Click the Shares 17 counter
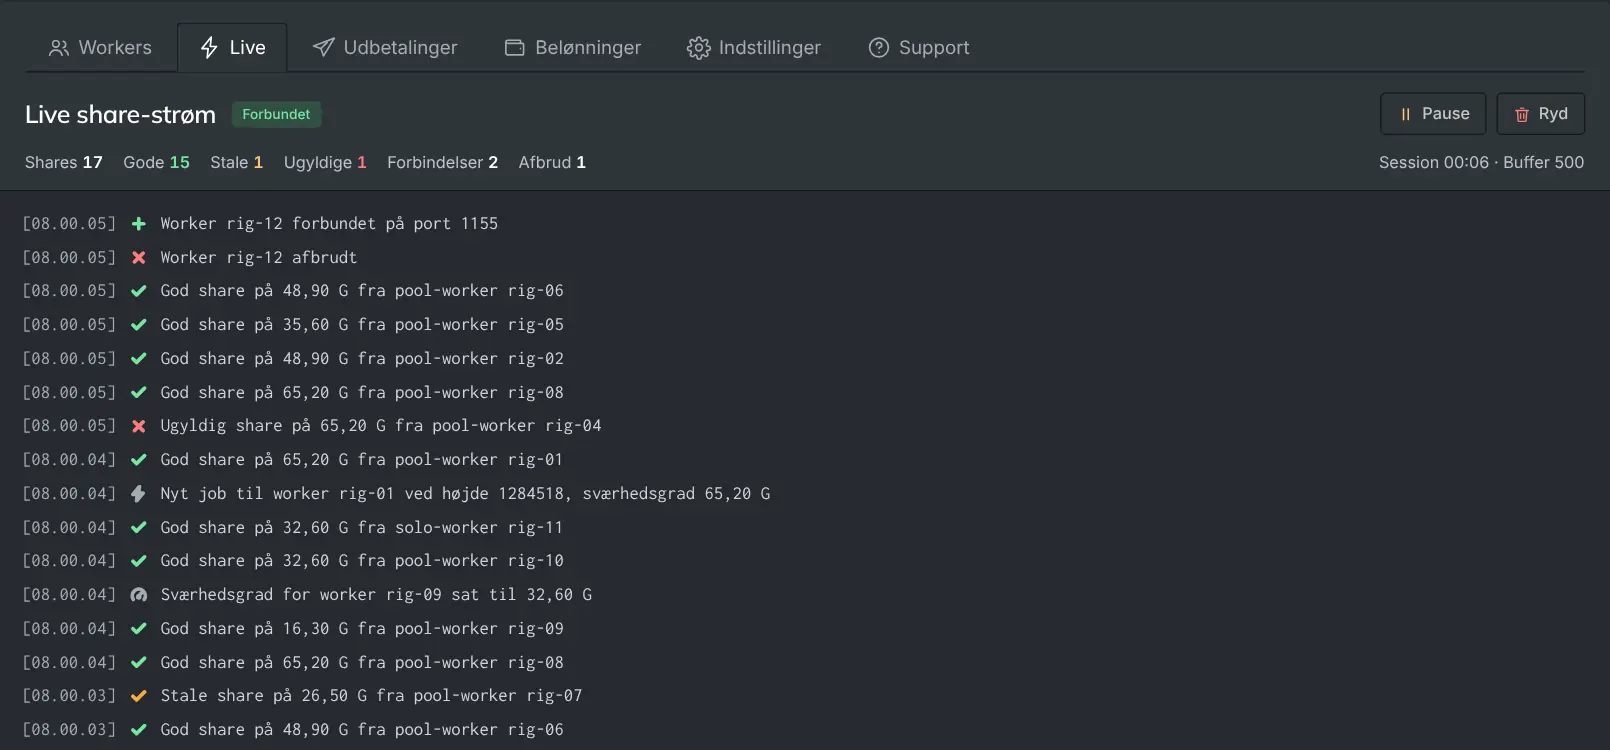Screen dimensions: 1610x750 (x=64, y=162)
